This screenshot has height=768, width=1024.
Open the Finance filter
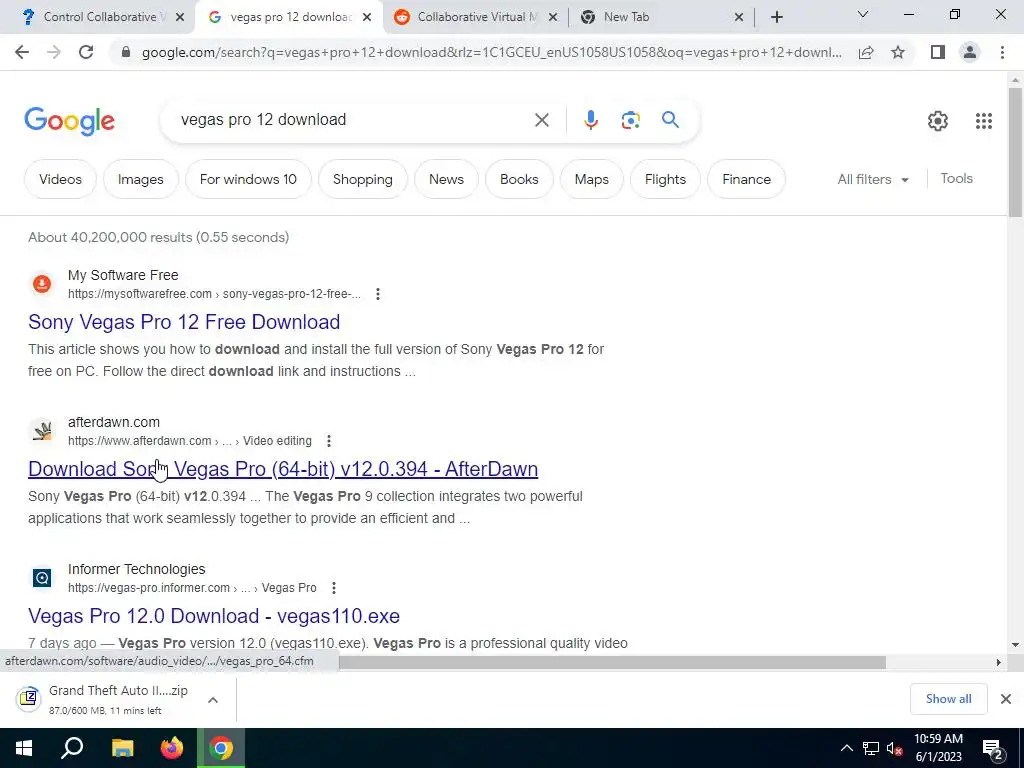point(746,179)
